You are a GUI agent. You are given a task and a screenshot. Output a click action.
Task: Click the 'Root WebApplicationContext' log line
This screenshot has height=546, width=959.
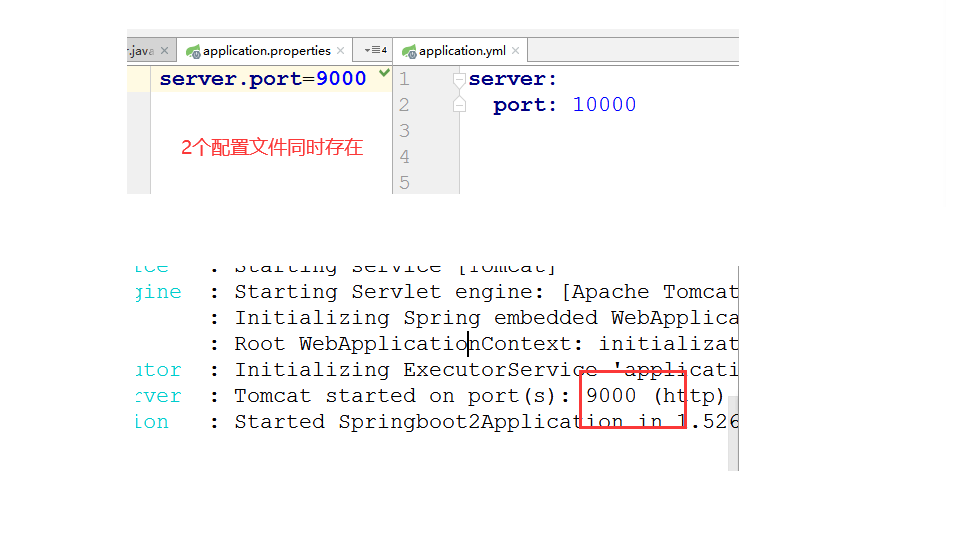[486, 344]
